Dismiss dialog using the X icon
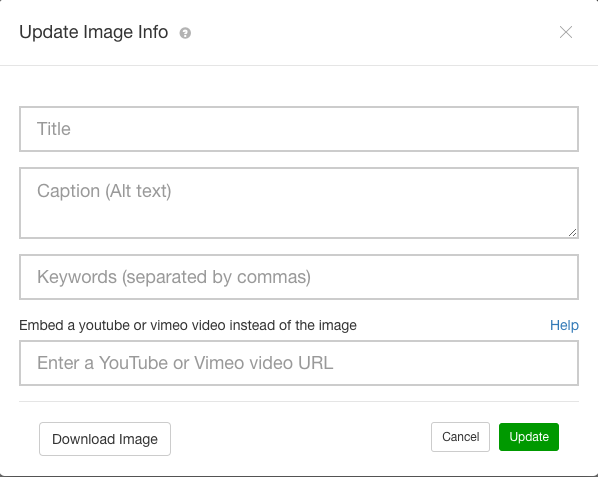The height and width of the screenshot is (477, 598). [x=566, y=32]
